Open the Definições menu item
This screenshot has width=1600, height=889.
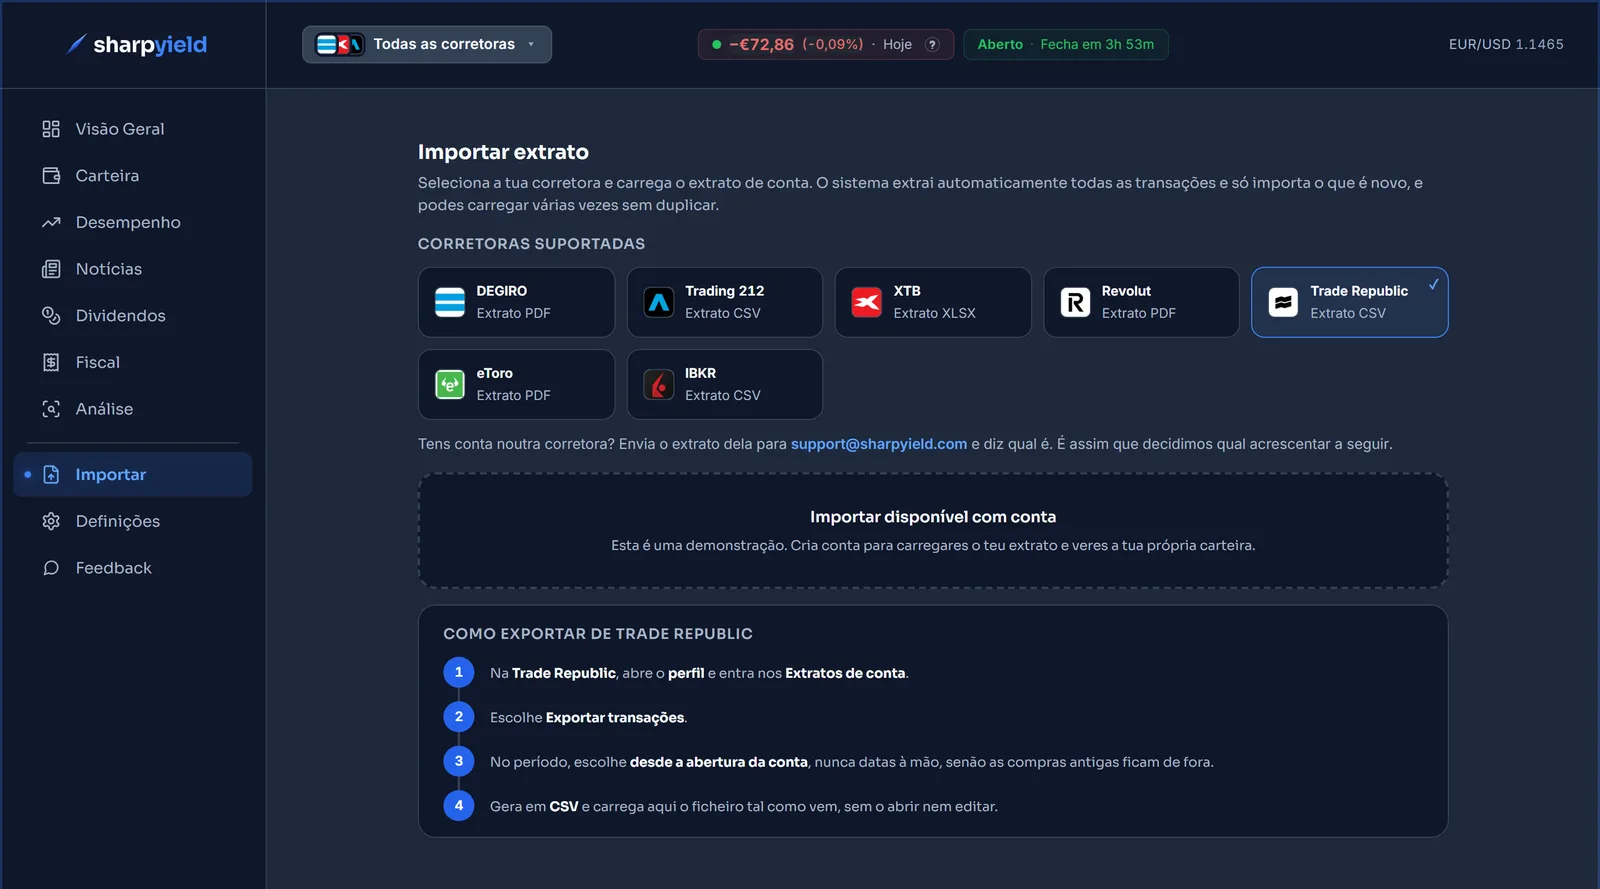point(133,521)
